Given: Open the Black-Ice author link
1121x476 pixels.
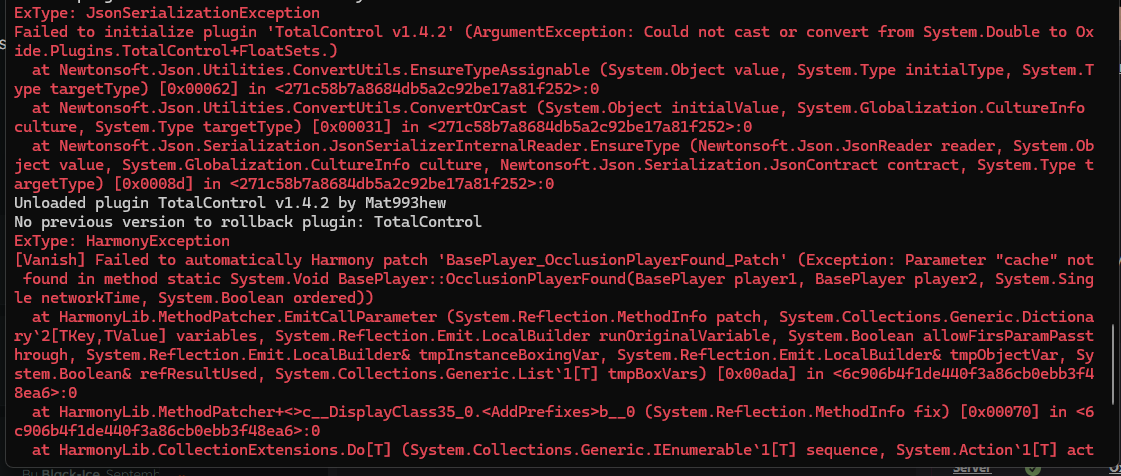Looking at the screenshot, I should (x=69, y=471).
